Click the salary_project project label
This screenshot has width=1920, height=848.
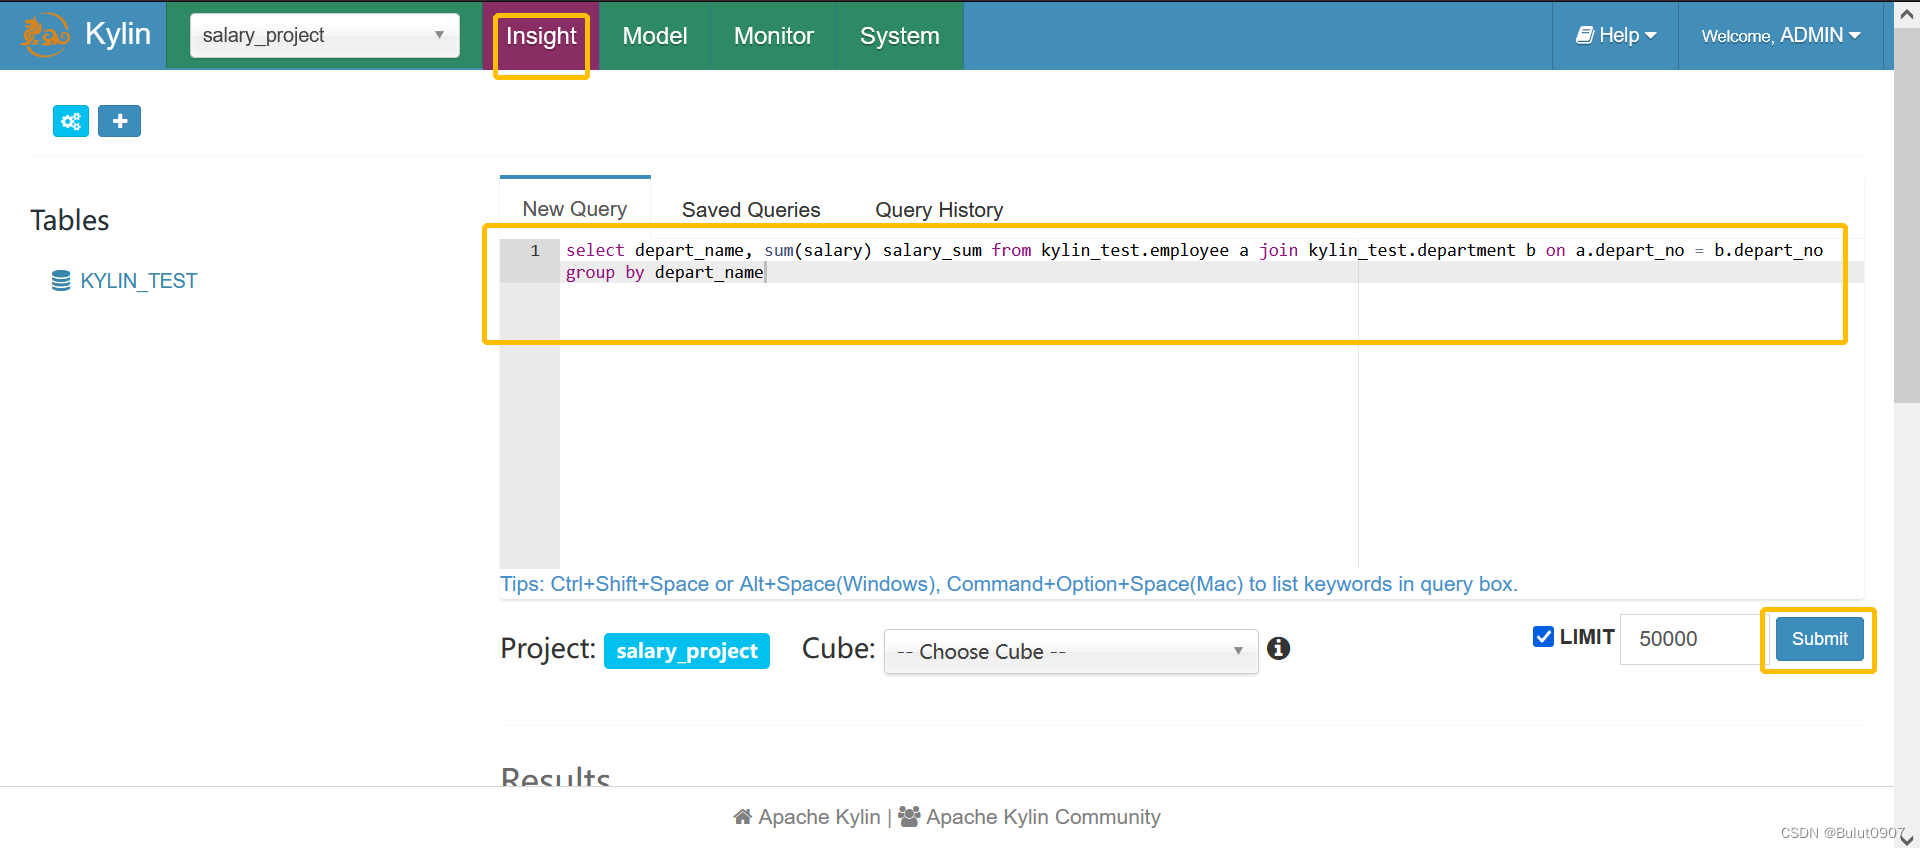[687, 651]
